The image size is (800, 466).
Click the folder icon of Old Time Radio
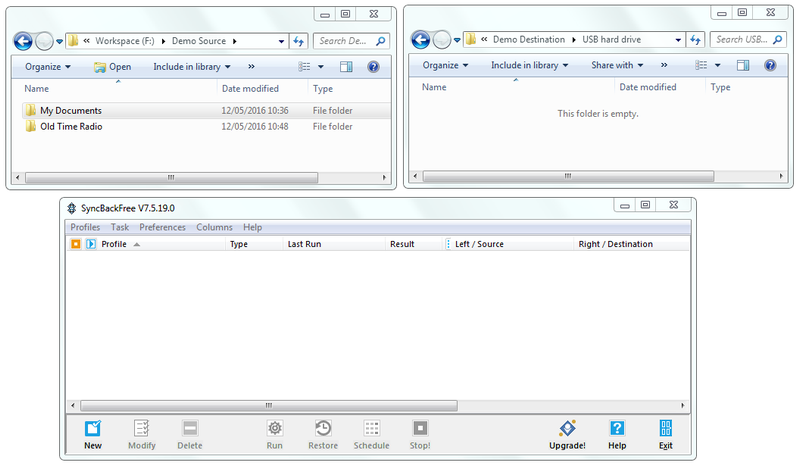31,126
